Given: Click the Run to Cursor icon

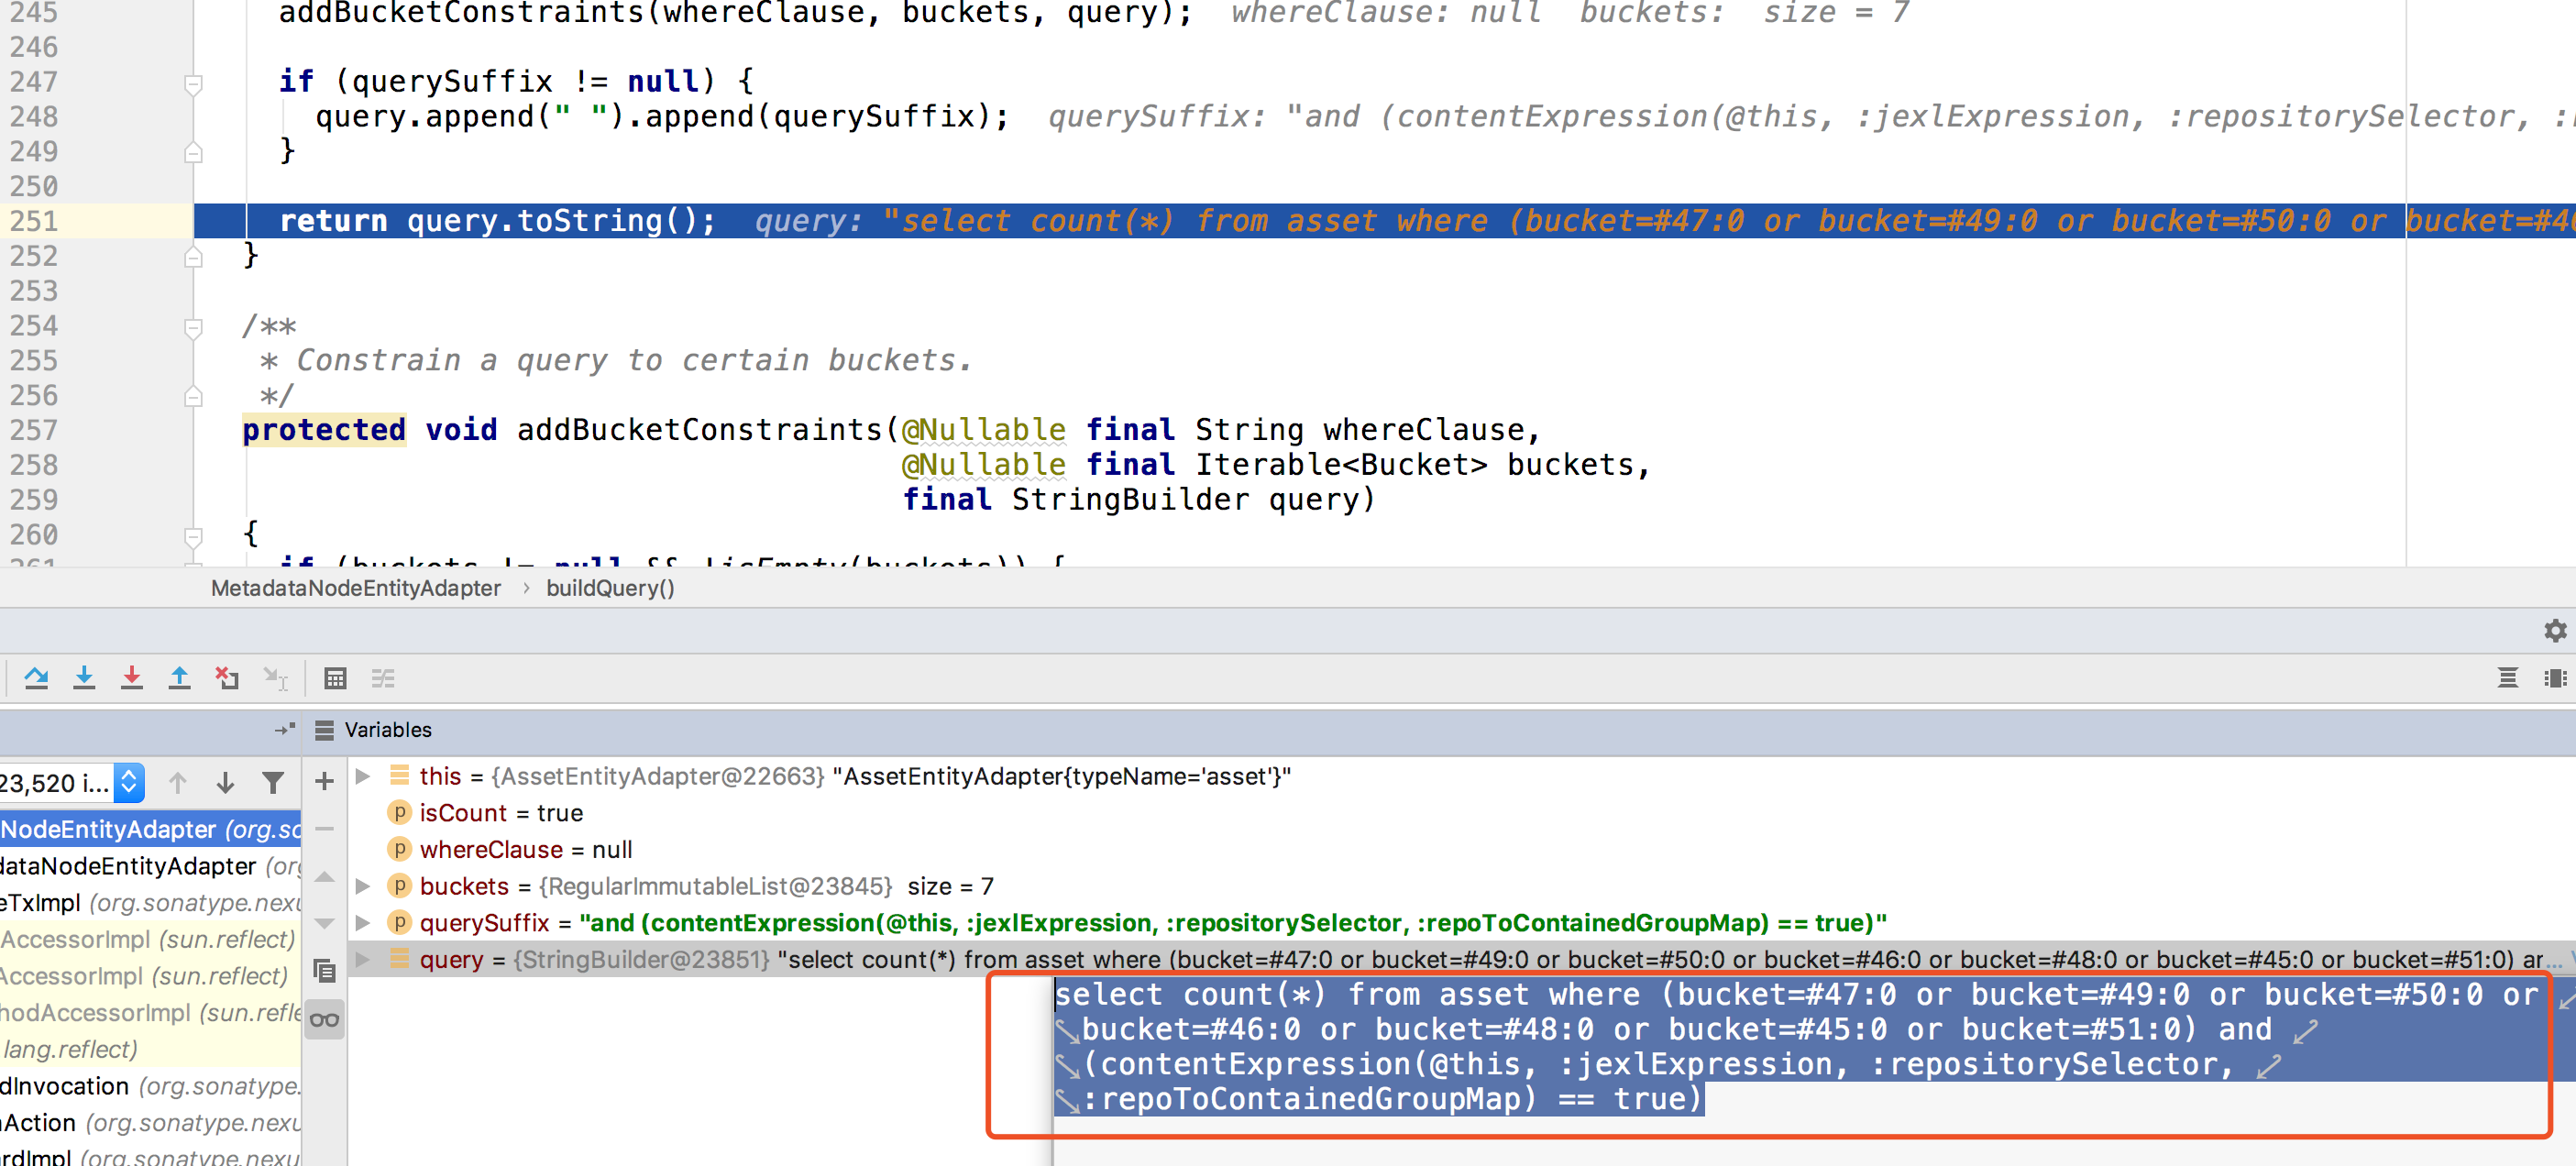Looking at the screenshot, I should (275, 678).
